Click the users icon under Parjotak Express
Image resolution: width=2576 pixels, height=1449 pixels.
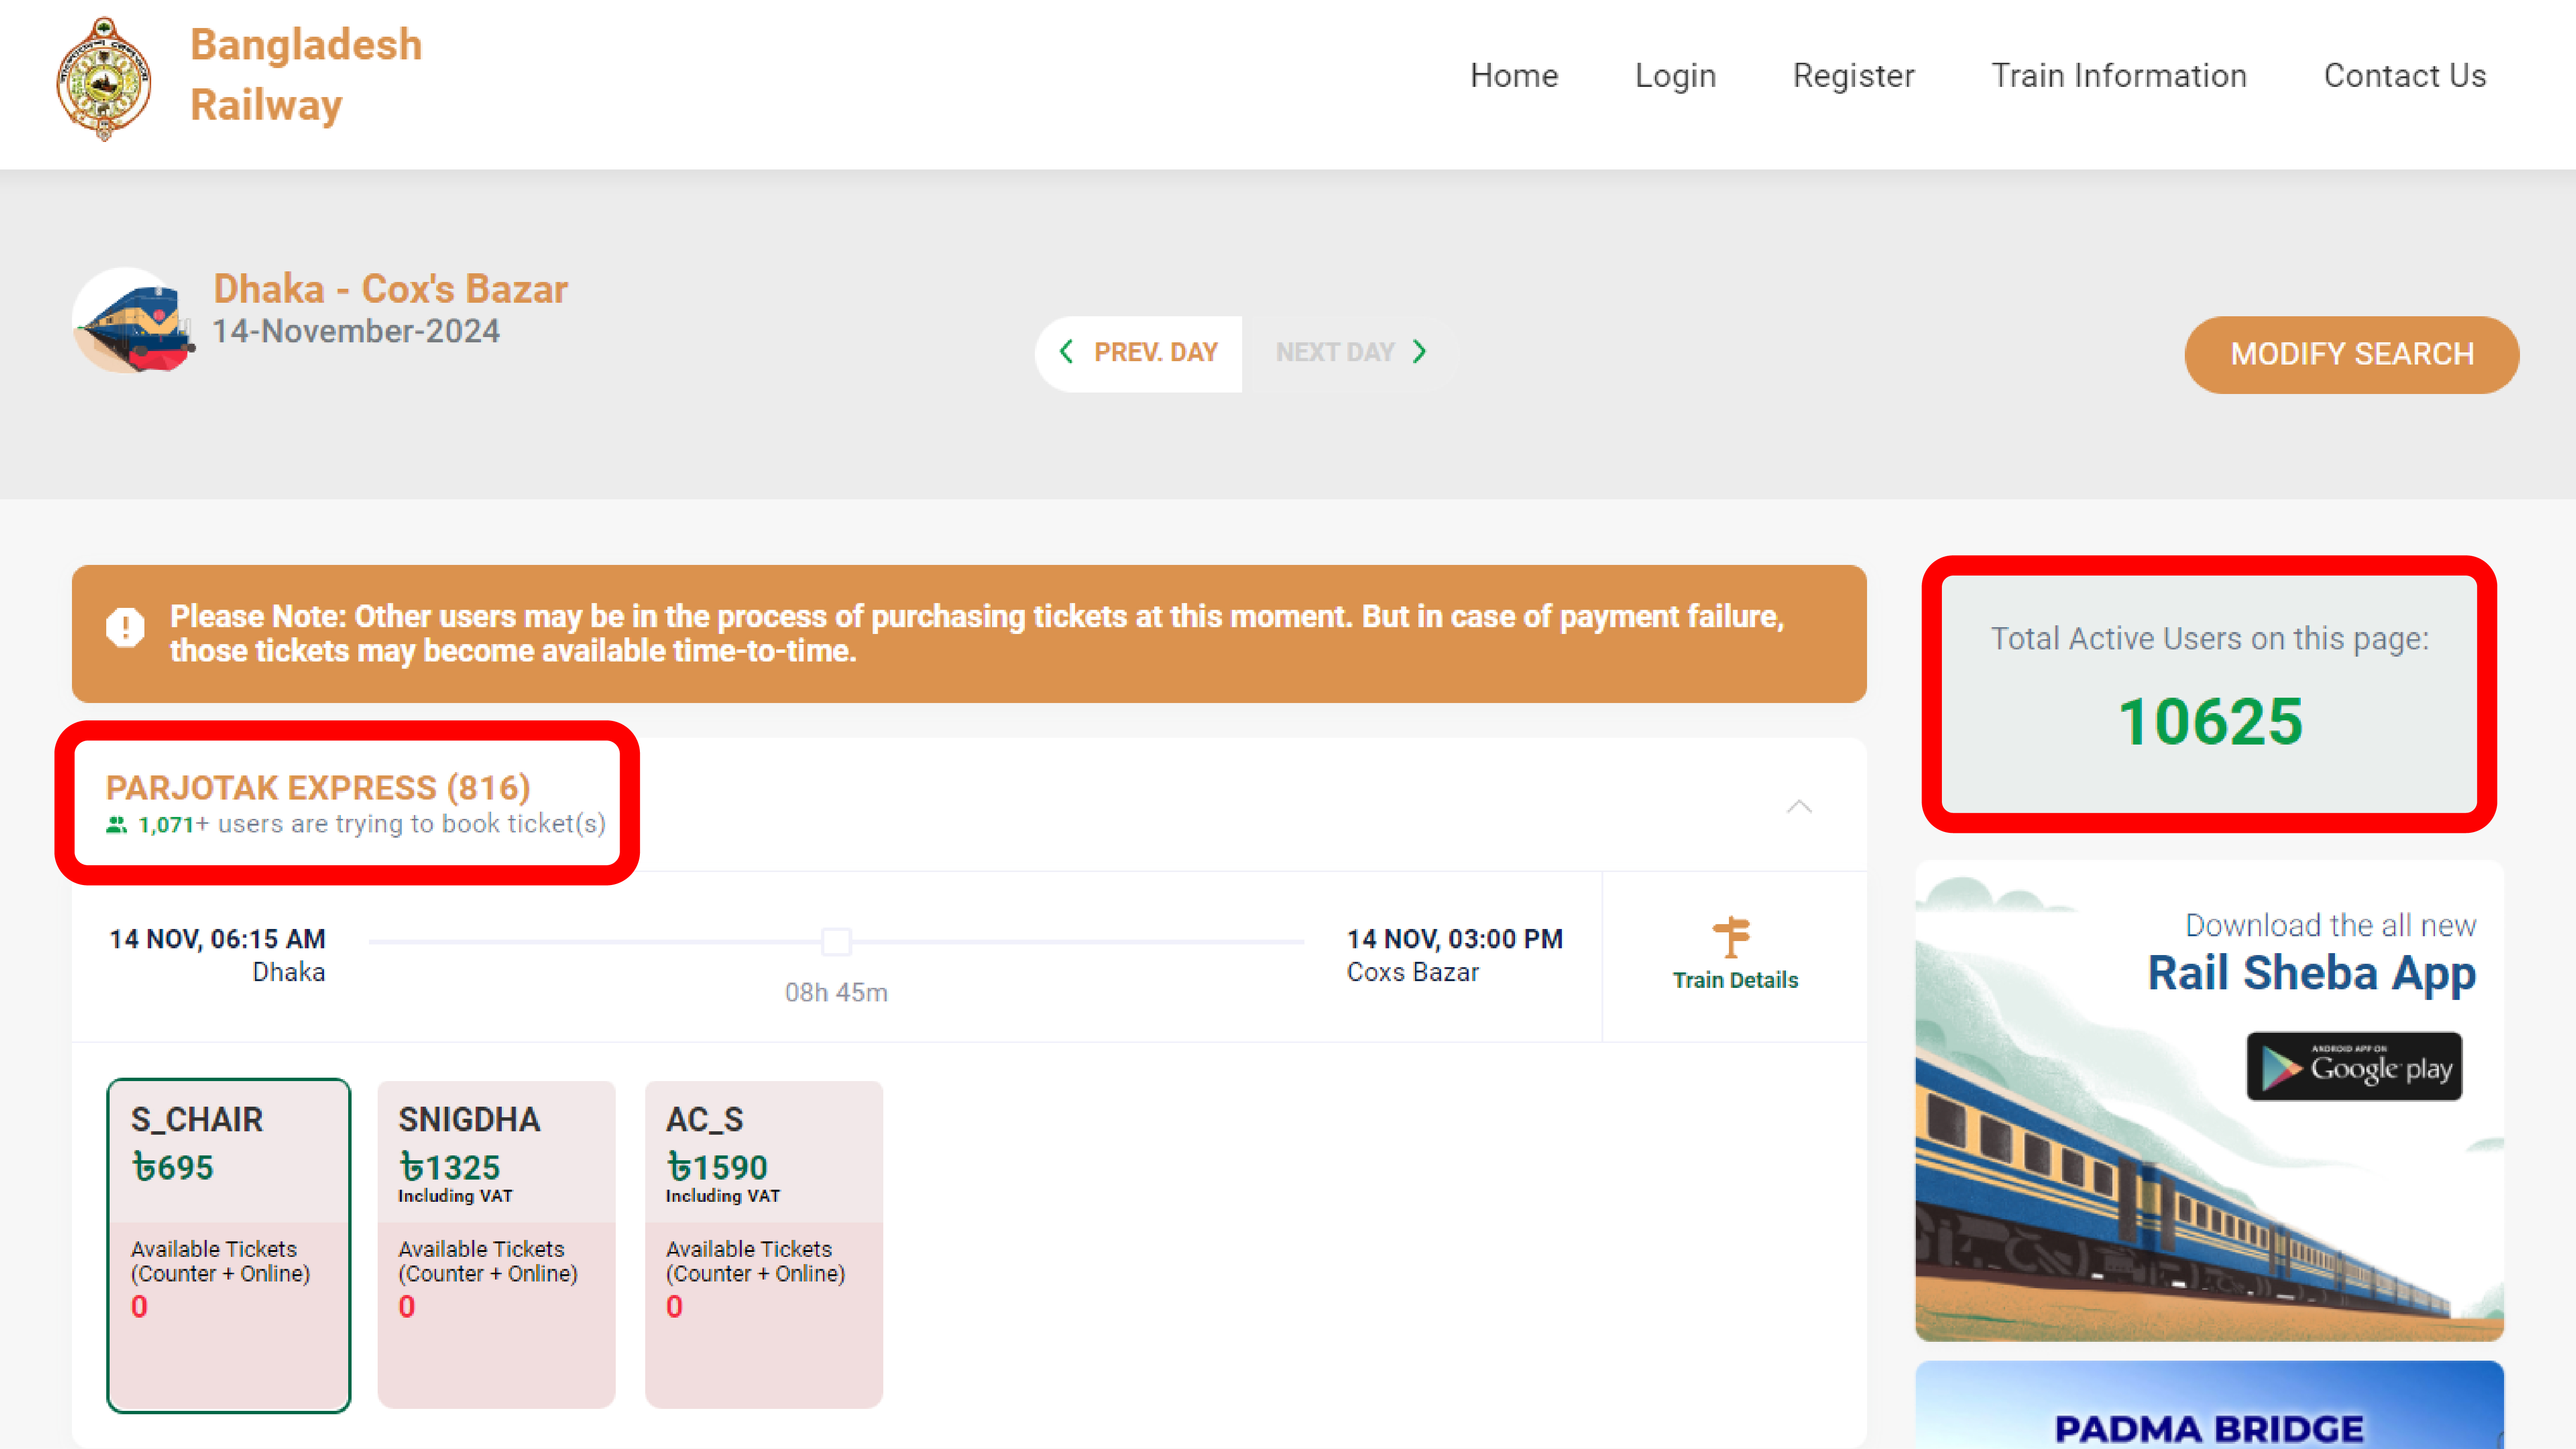[117, 825]
